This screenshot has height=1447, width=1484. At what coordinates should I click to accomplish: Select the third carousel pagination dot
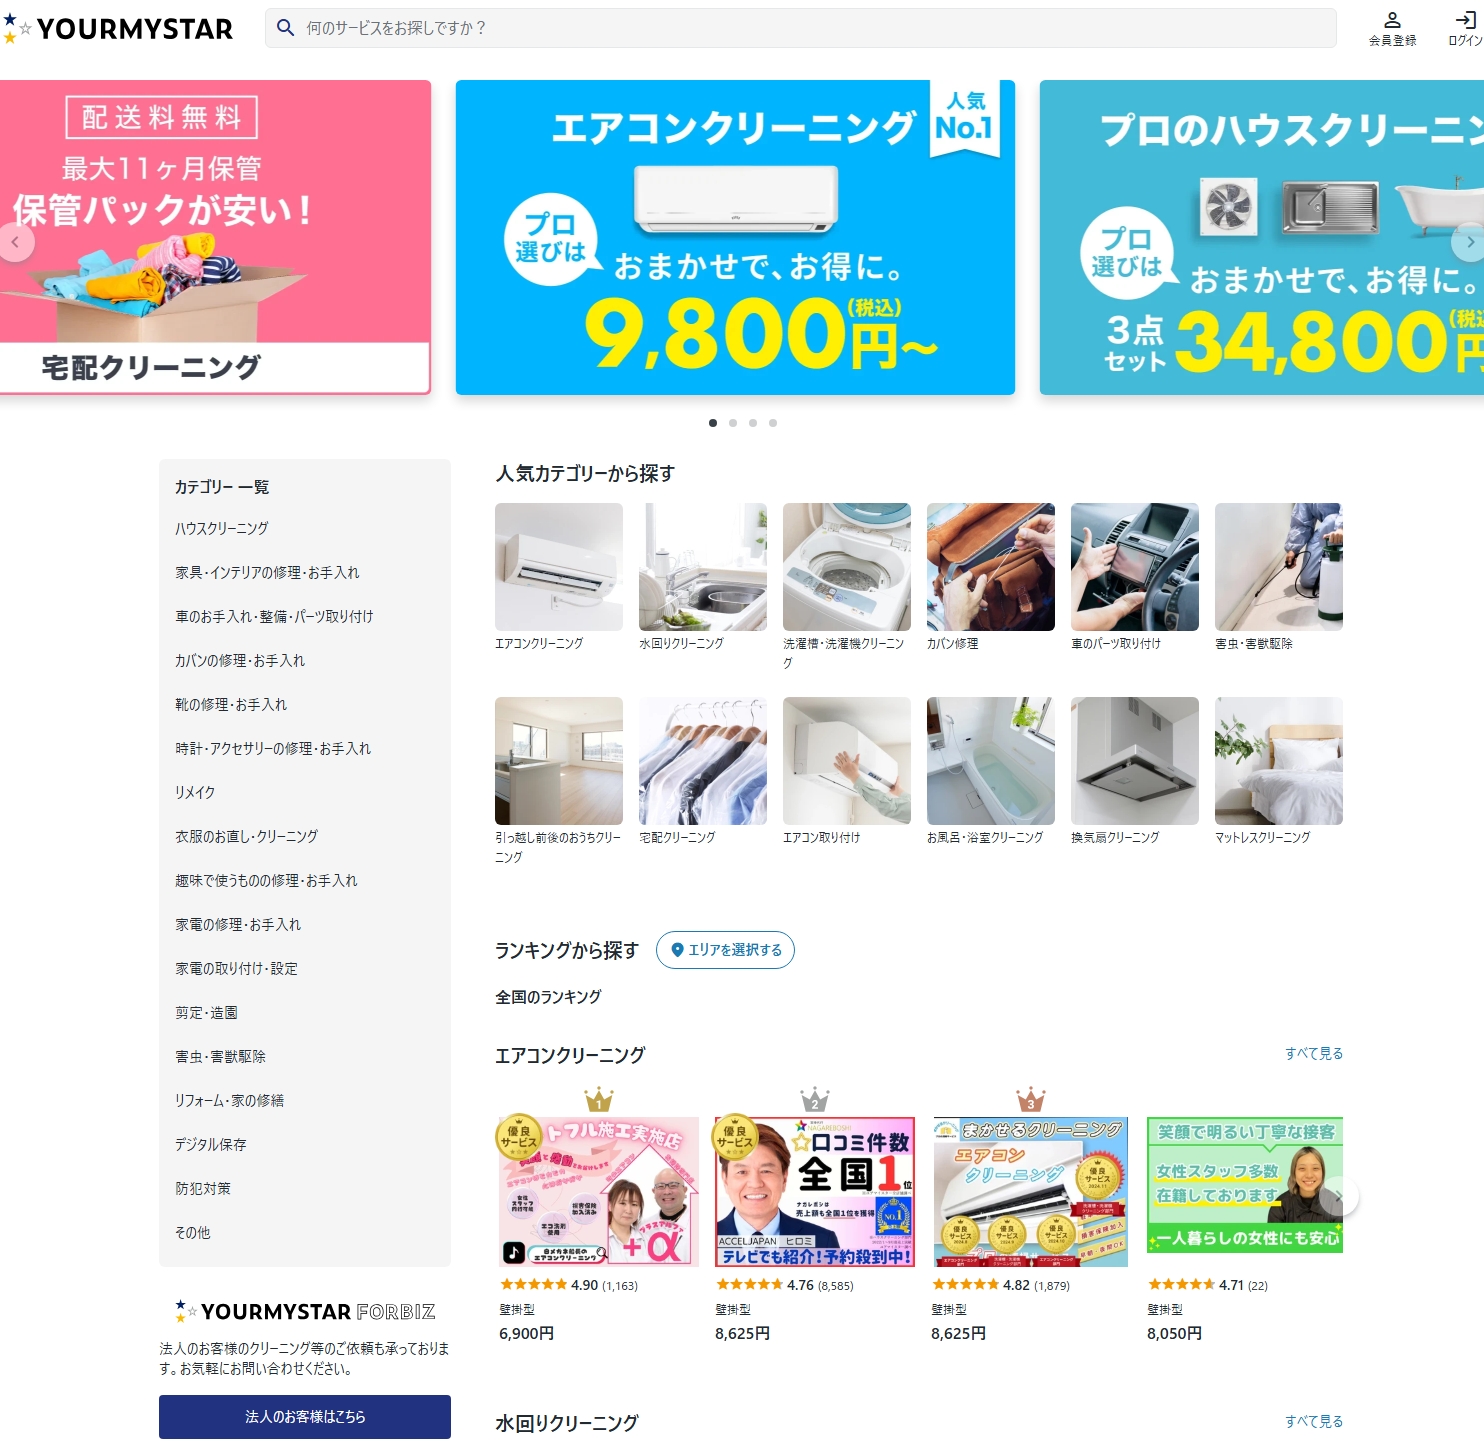pos(753,423)
